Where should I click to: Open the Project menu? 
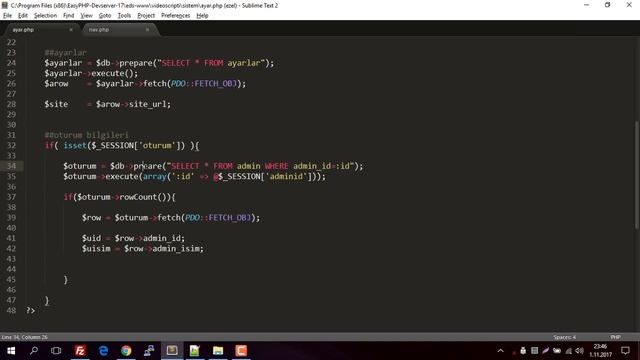click(x=146, y=16)
